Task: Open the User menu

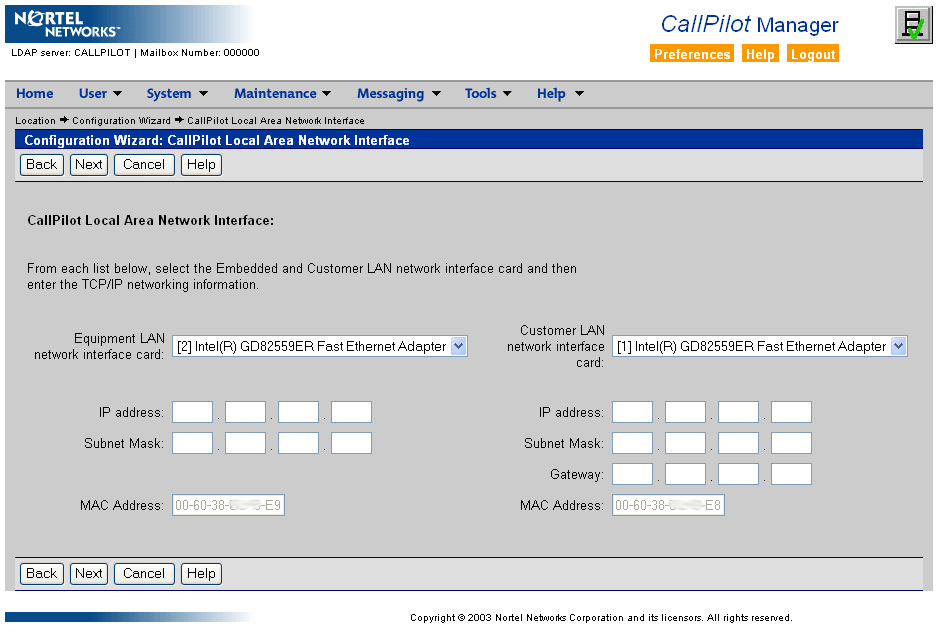Action: click(x=100, y=93)
